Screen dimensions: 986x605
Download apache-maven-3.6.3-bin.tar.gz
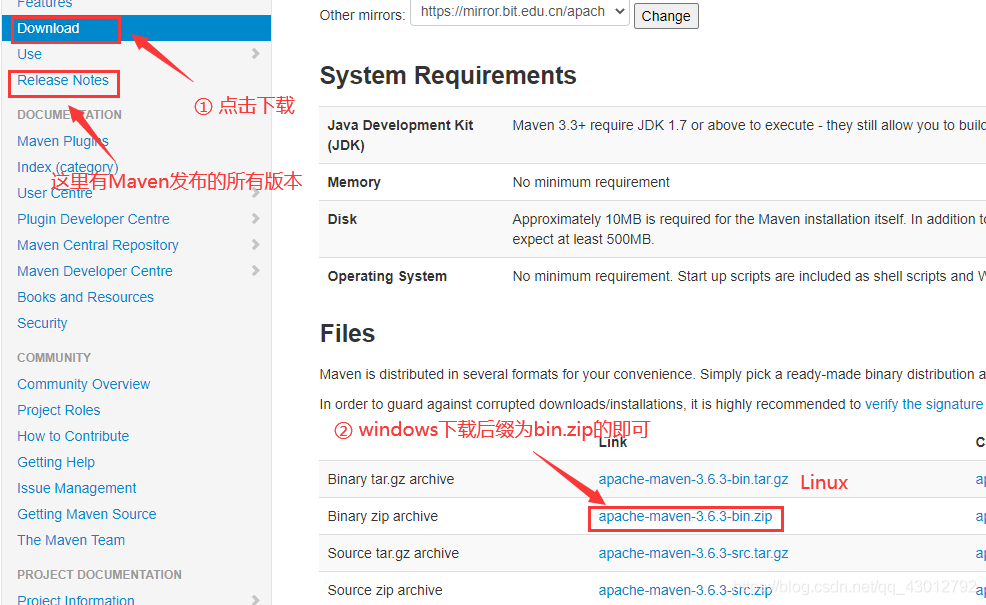pyautogui.click(x=693, y=479)
